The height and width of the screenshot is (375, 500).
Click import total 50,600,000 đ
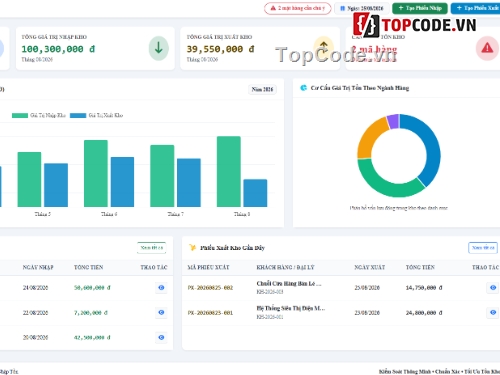[x=92, y=288]
